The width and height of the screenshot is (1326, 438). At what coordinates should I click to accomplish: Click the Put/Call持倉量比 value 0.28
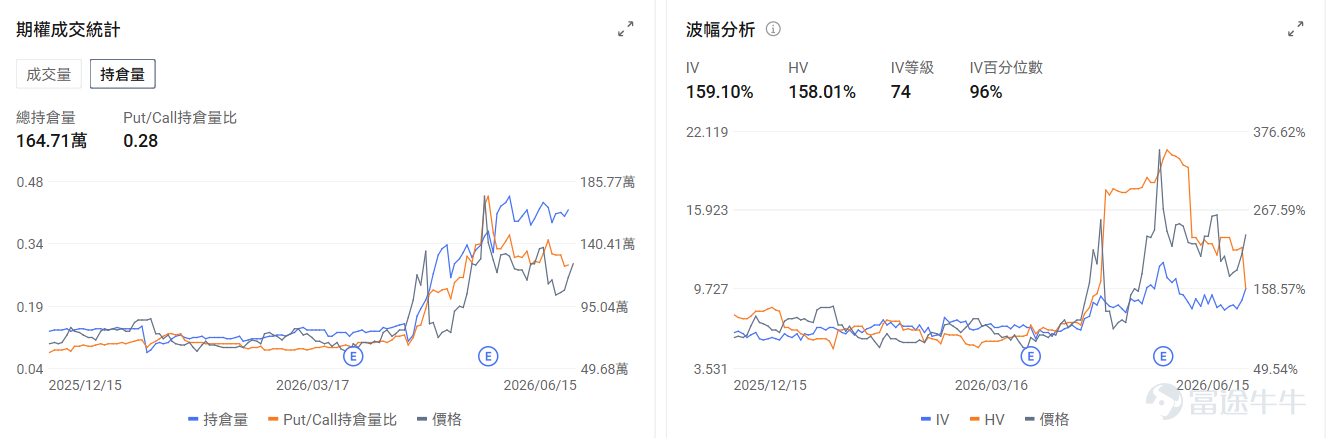point(141,141)
